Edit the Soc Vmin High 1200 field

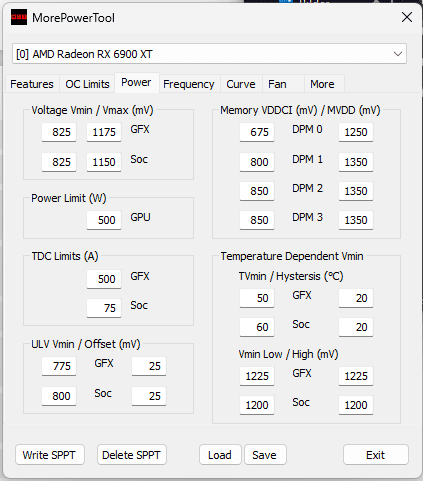[x=356, y=405]
